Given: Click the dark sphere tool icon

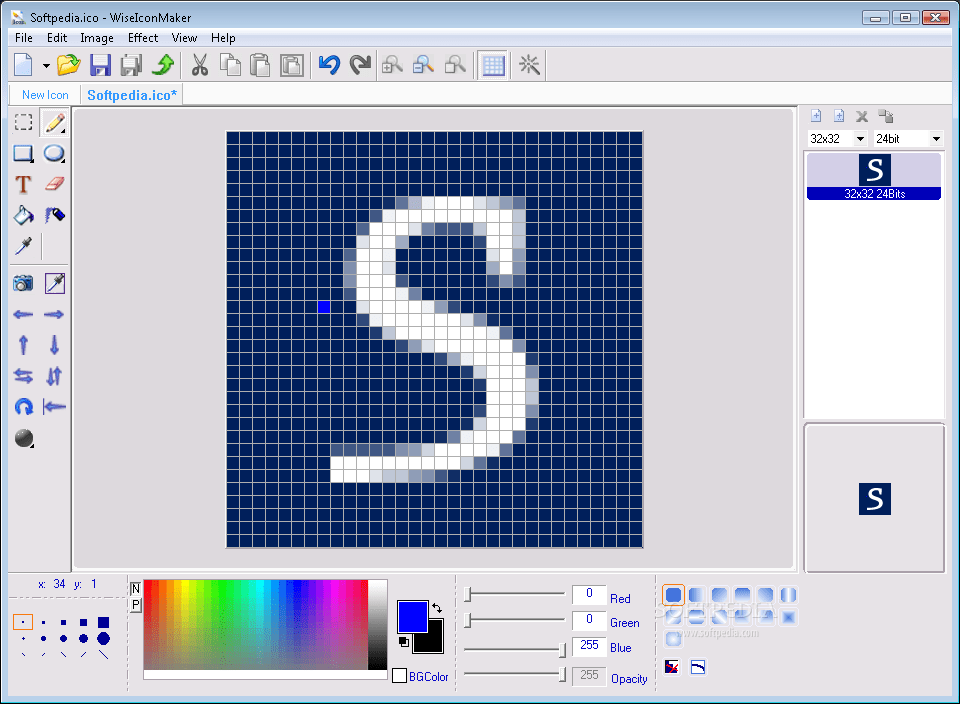Looking at the screenshot, I should [x=23, y=438].
